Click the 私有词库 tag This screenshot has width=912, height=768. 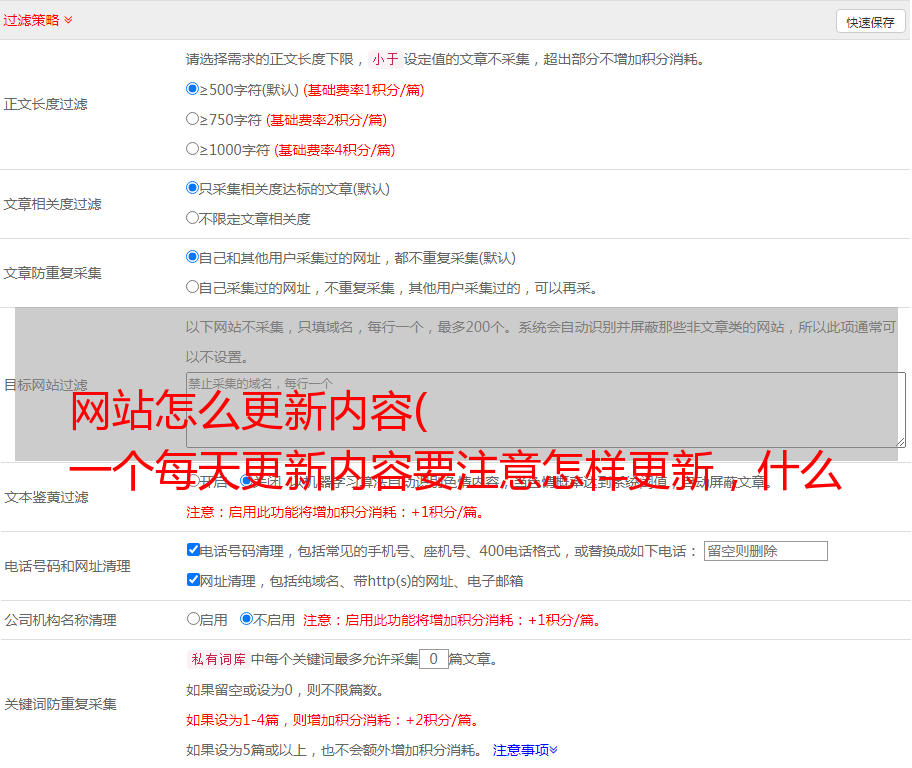(219, 659)
